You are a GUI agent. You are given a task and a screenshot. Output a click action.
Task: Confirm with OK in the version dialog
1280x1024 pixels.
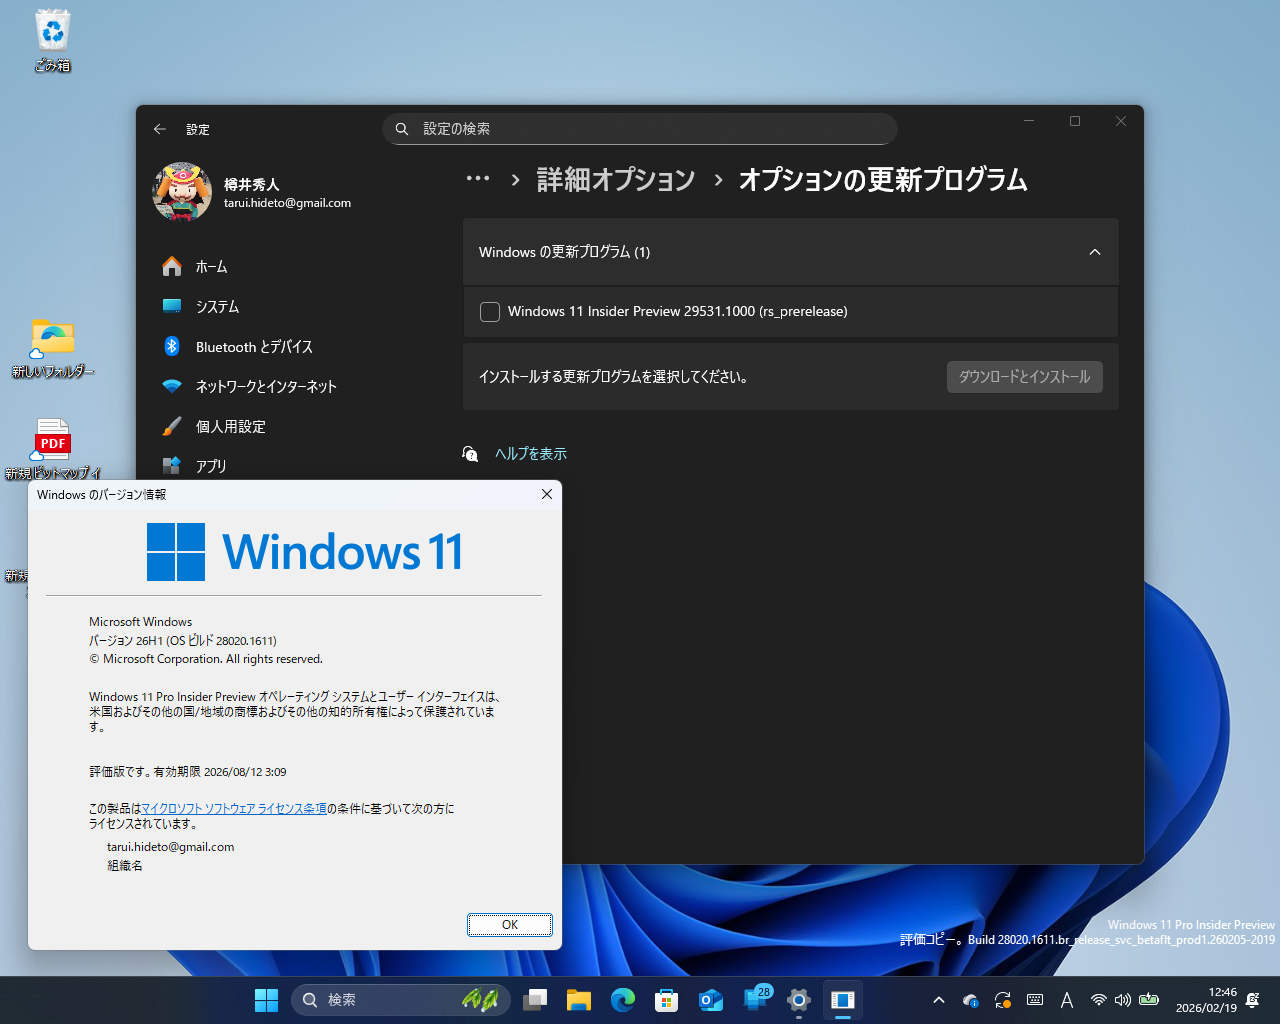coord(510,925)
